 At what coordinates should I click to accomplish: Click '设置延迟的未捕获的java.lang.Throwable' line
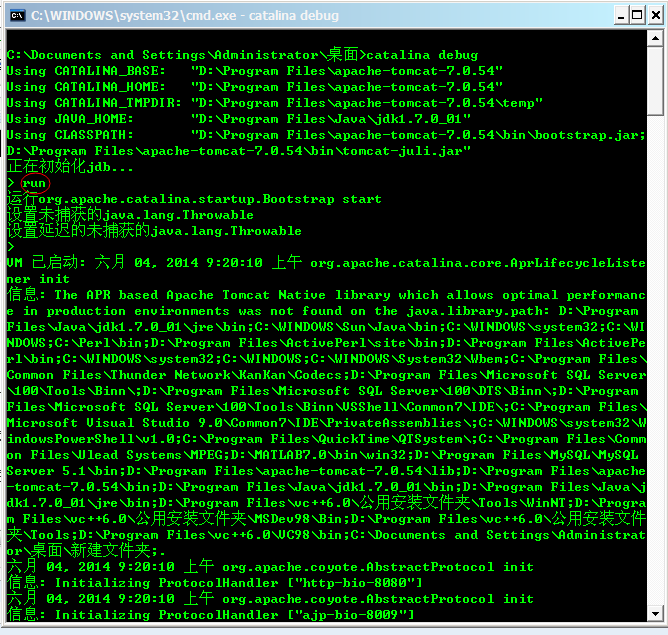154,231
